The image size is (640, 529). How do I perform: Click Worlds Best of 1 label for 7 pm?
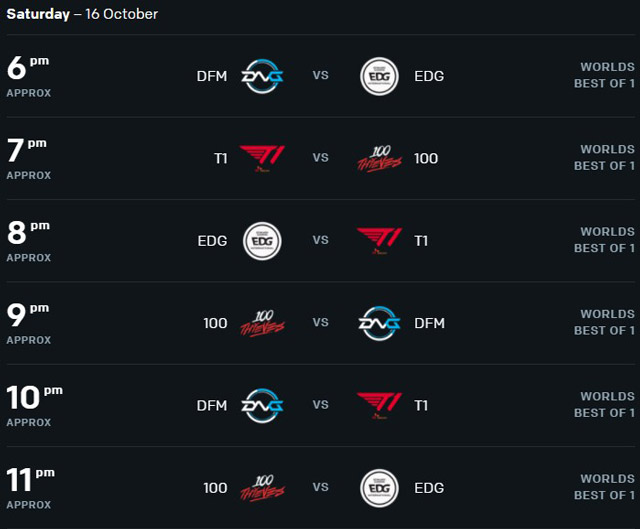click(604, 158)
